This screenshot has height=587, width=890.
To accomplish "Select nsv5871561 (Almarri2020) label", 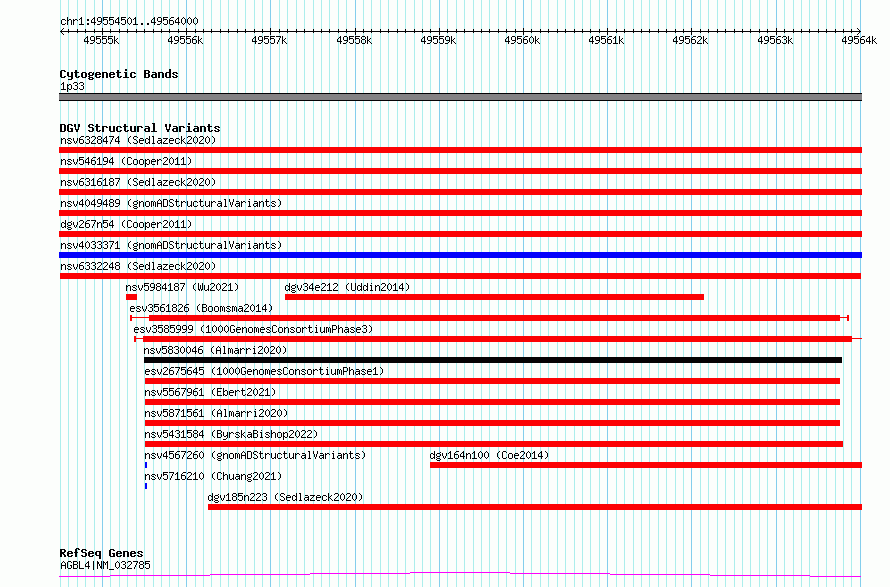I will coord(216,413).
